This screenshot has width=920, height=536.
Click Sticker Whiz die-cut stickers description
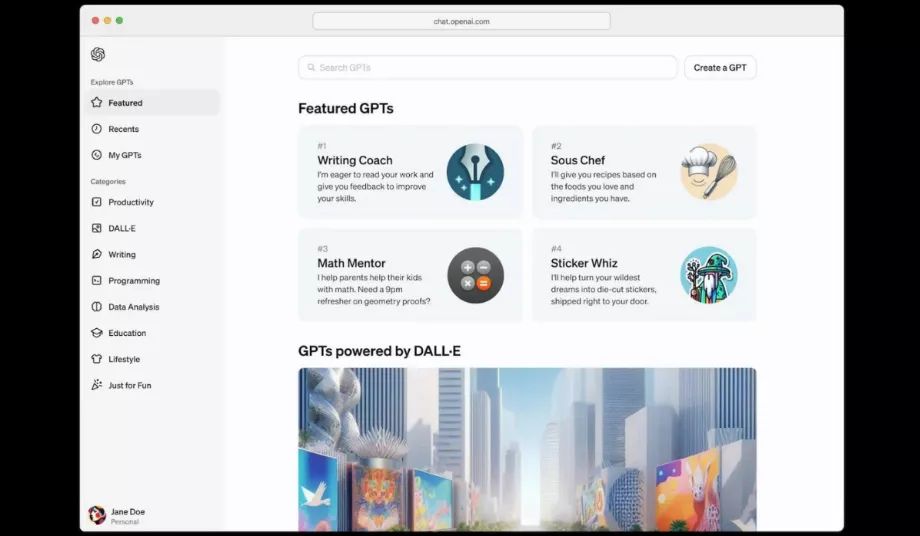(x=604, y=289)
